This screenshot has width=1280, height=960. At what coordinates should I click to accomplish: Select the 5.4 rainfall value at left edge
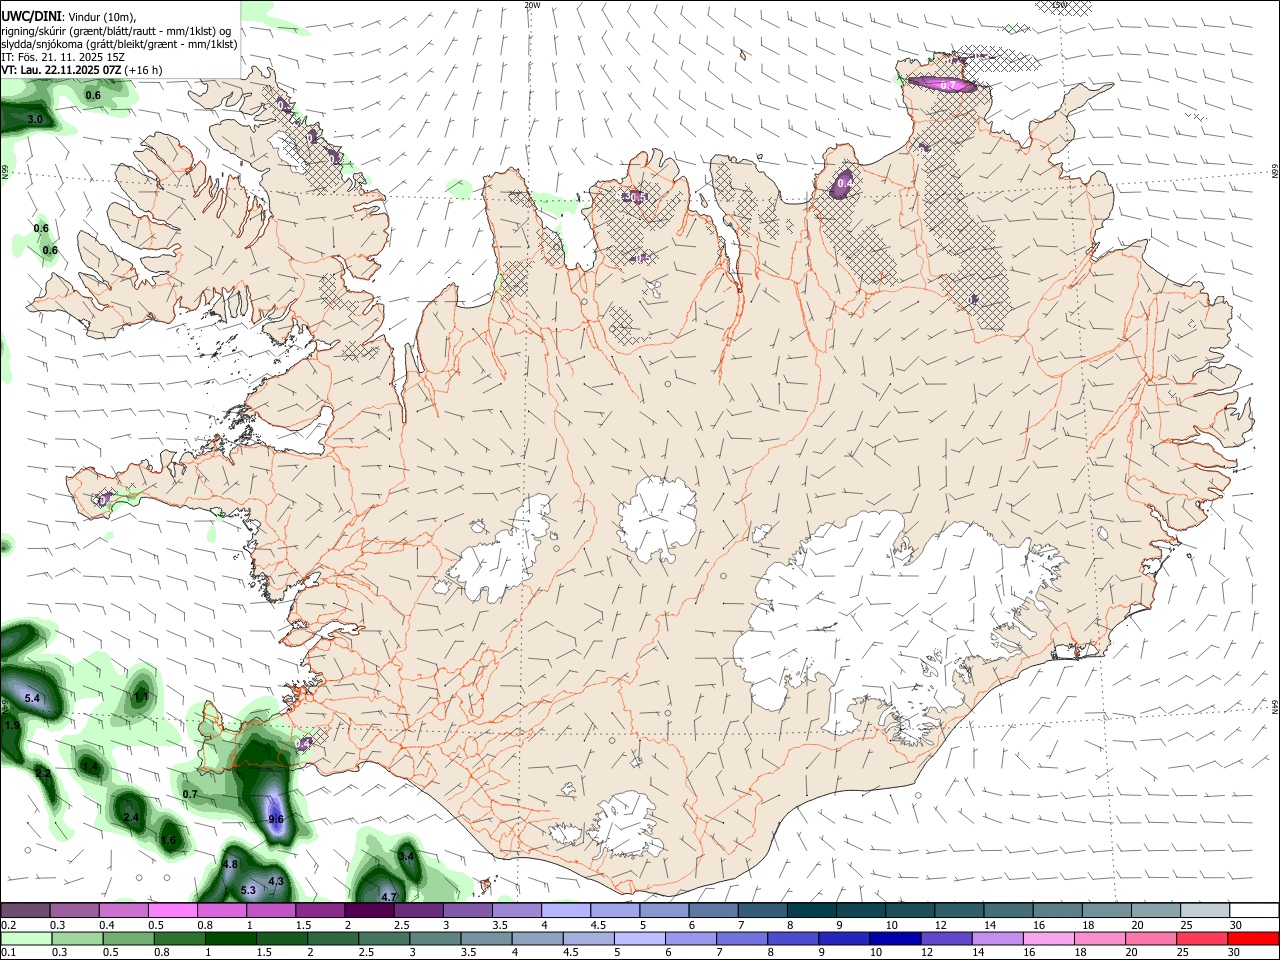point(32,698)
